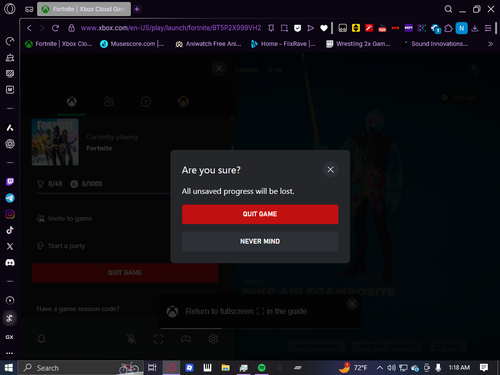Viewport: 500px width, 375px height.
Task: Click Invite to game in guide
Action: [x=64, y=219]
